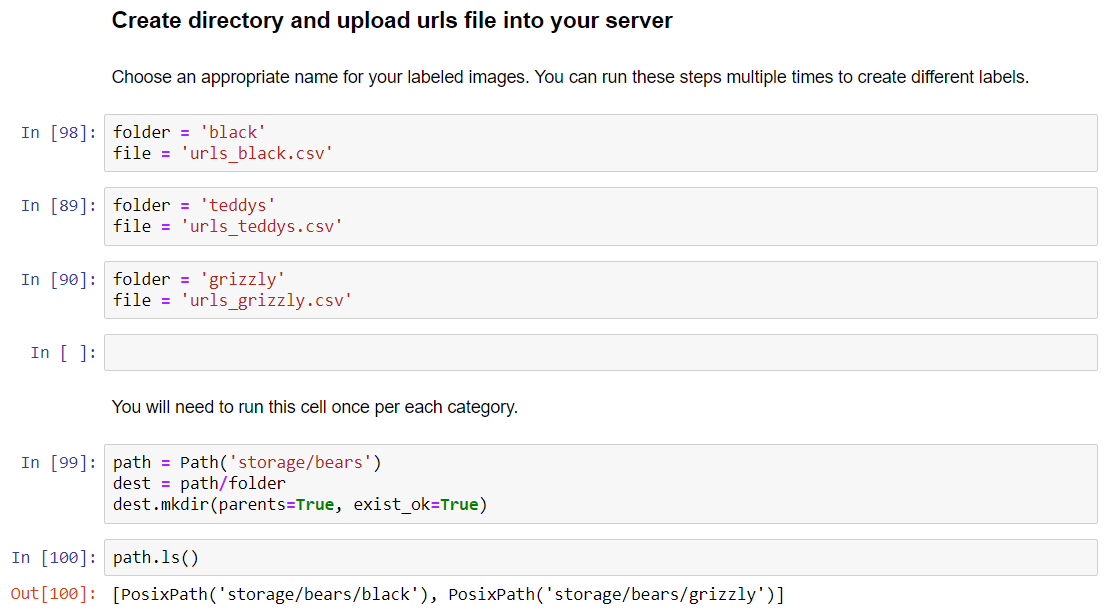Click output PosixPath('storage/bears/black')

274,594
